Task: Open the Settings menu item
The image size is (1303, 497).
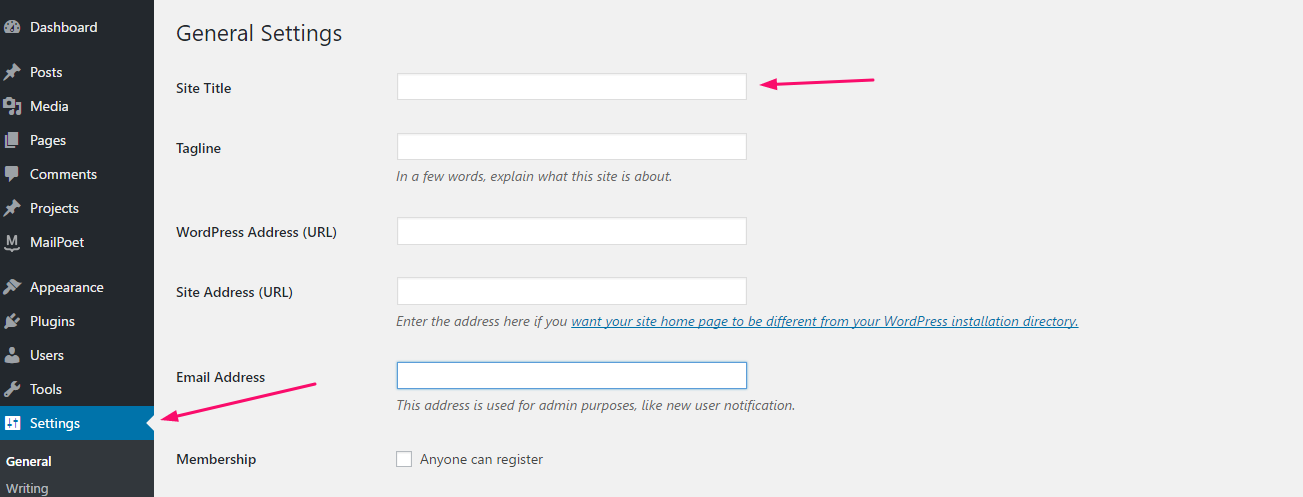Action: 77,423
